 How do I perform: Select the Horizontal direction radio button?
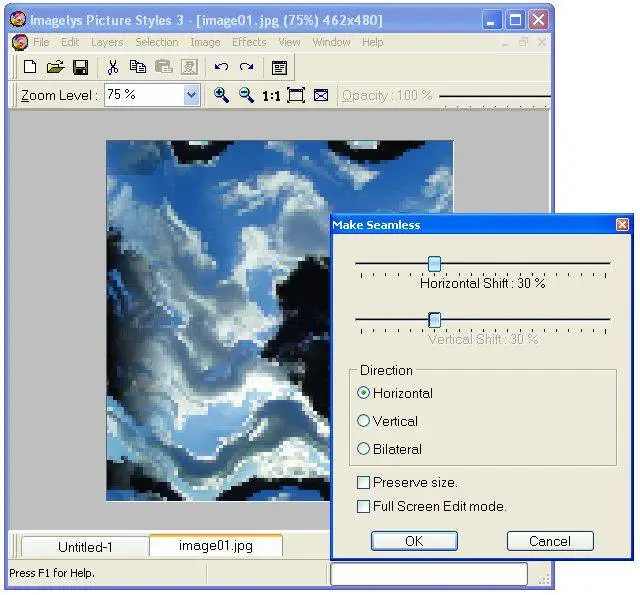click(363, 393)
